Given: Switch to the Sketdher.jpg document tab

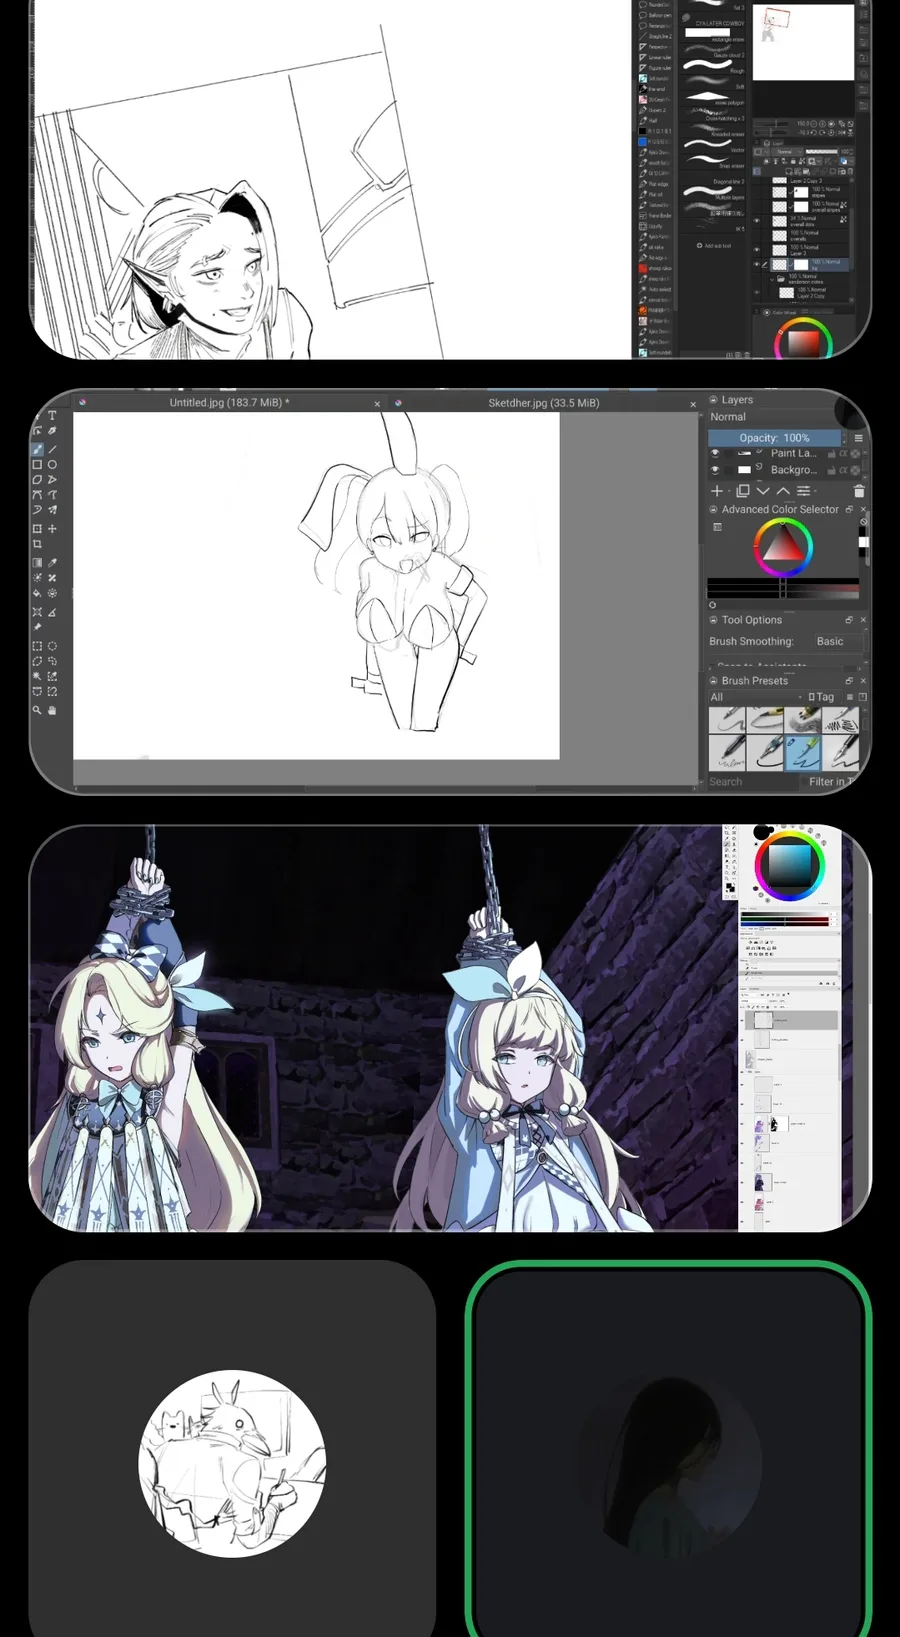Looking at the screenshot, I should coord(543,403).
